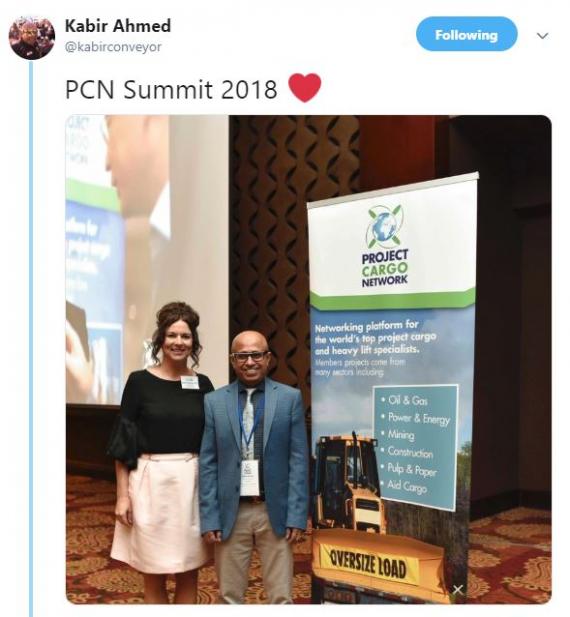Image resolution: width=570 pixels, height=617 pixels.
Task: Click the OVERSIZE LOAD yellow sign
Action: tap(367, 564)
